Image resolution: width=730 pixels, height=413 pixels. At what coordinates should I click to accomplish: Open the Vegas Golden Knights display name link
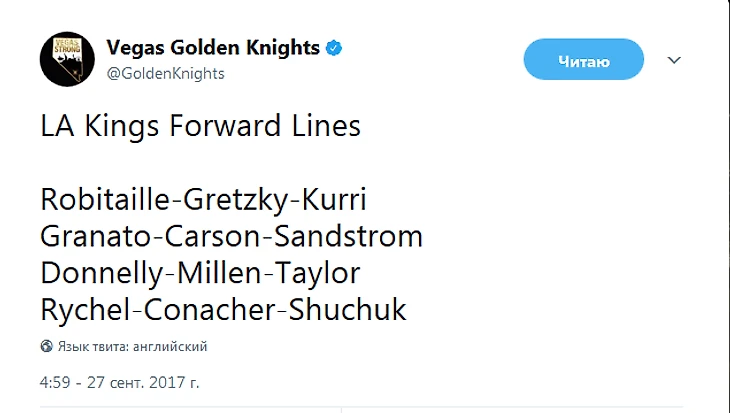pos(213,47)
